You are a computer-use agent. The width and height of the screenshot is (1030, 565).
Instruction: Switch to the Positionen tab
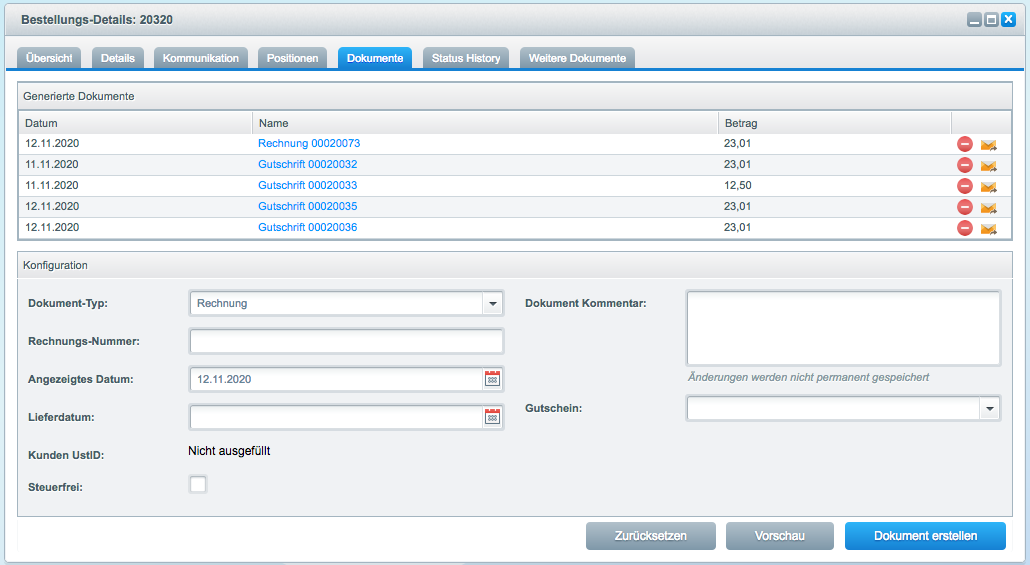point(292,58)
